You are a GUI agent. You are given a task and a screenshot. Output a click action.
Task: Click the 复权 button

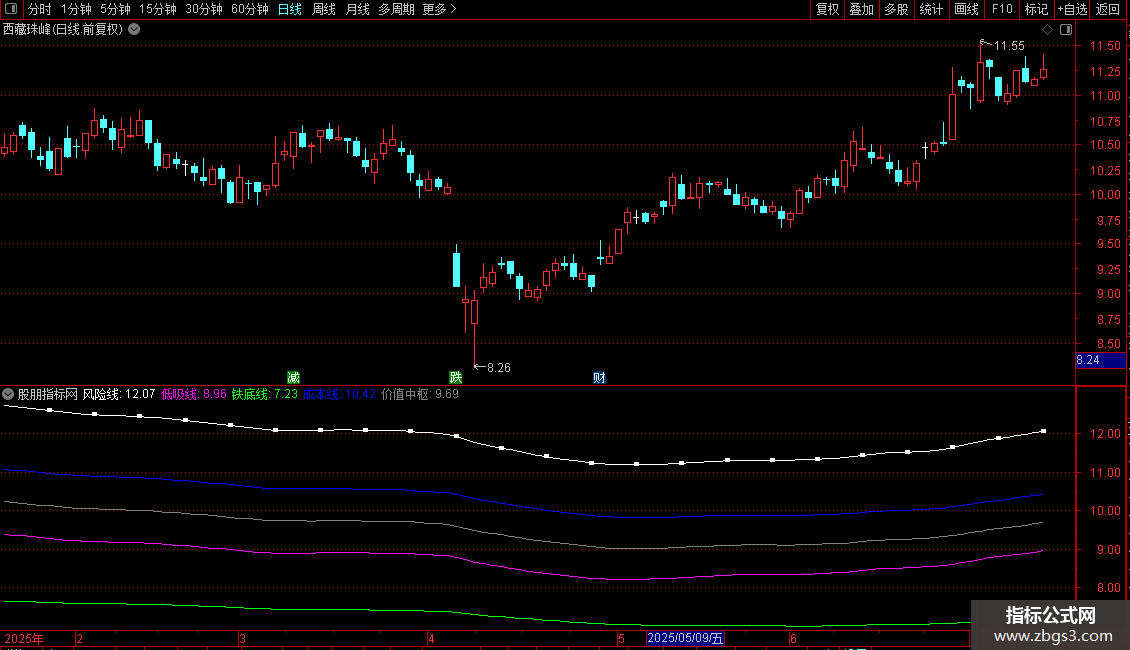[x=827, y=9]
